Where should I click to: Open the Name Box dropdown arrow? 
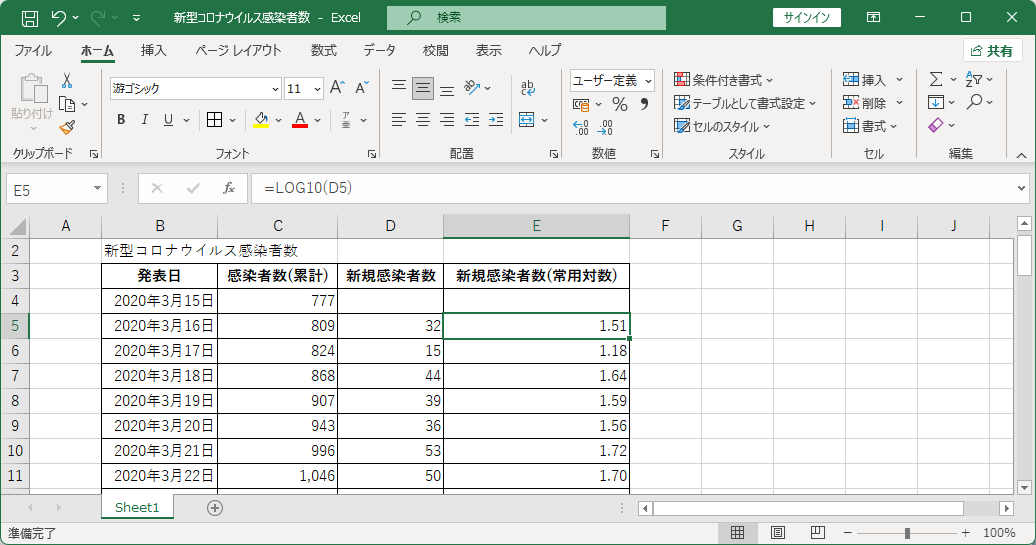97,189
